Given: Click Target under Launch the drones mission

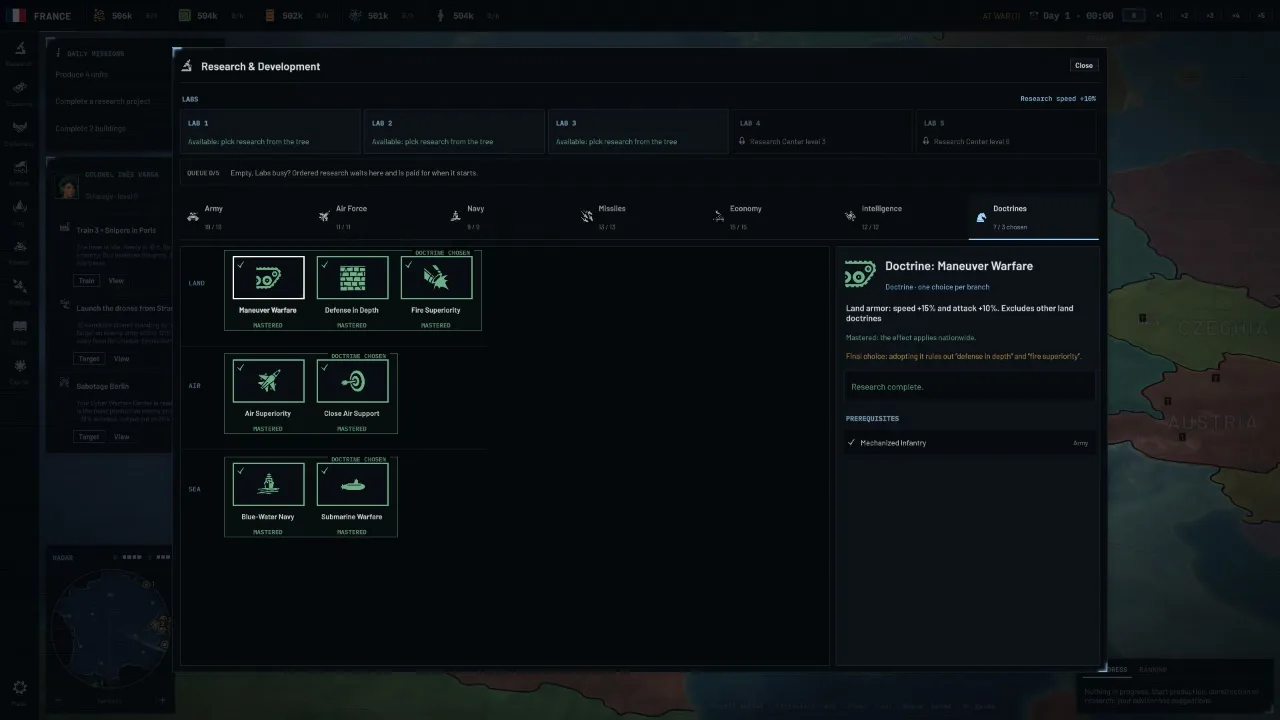Looking at the screenshot, I should coord(89,358).
